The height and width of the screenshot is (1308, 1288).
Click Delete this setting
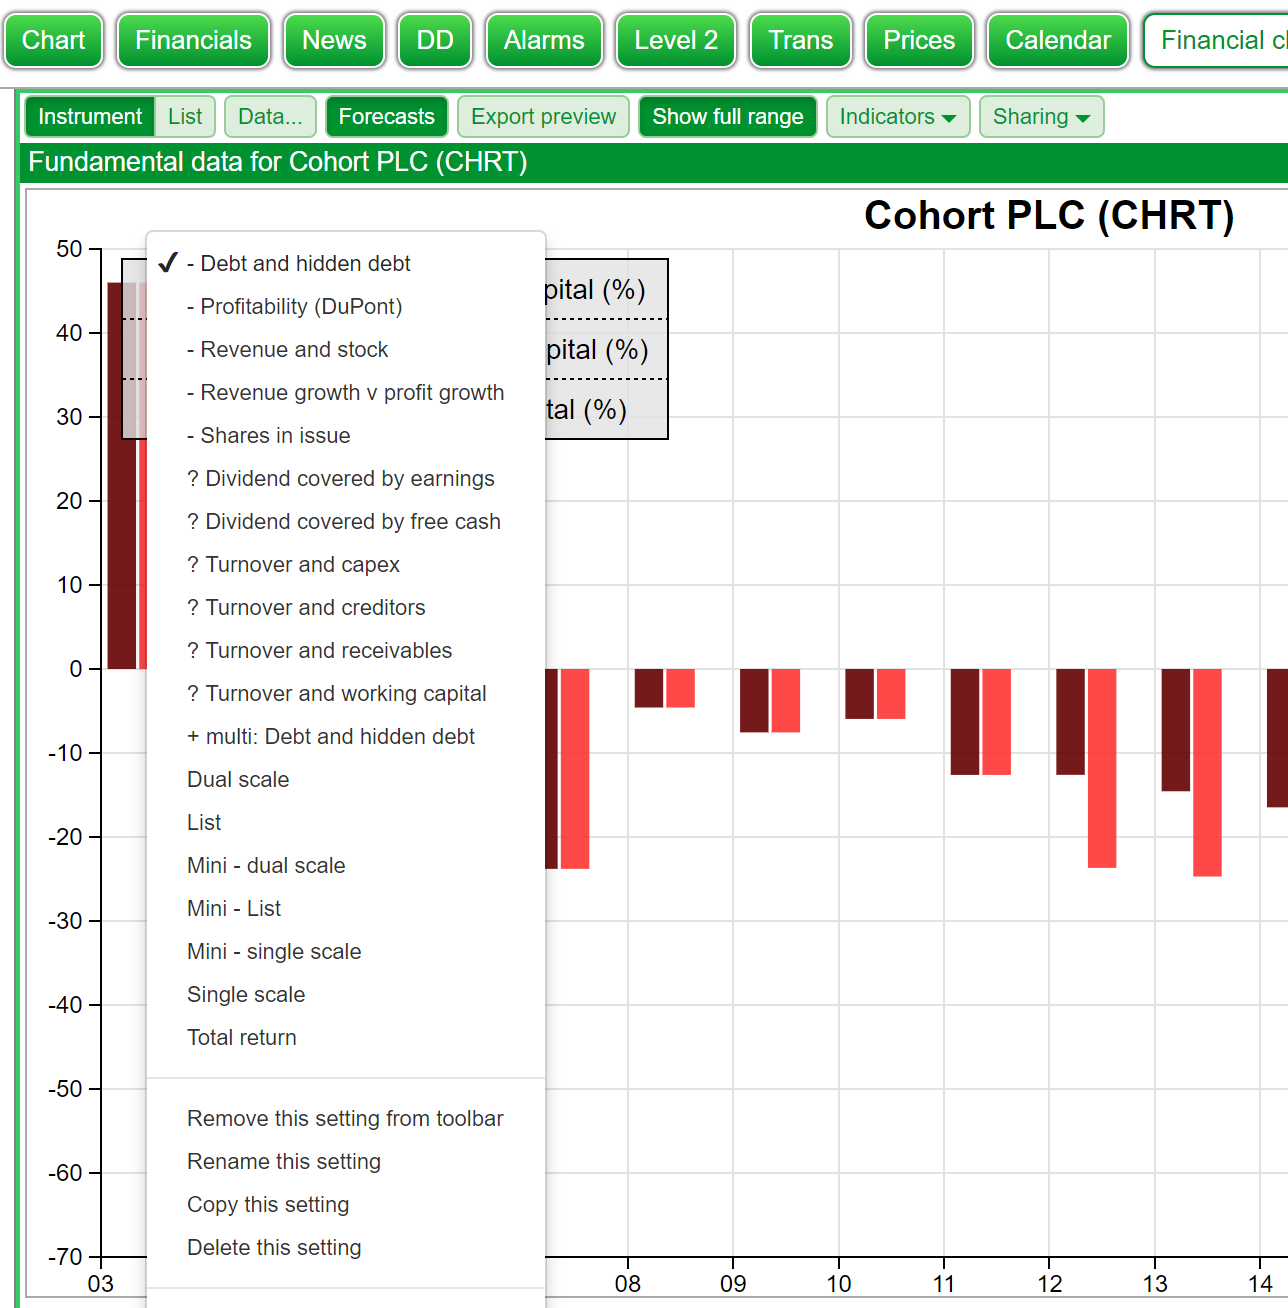(346, 1247)
